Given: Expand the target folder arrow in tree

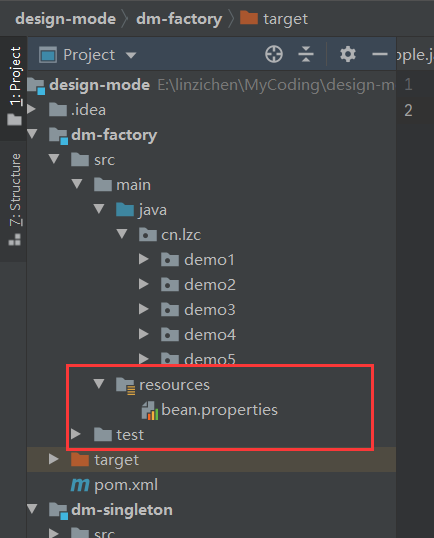Looking at the screenshot, I should click(53, 459).
